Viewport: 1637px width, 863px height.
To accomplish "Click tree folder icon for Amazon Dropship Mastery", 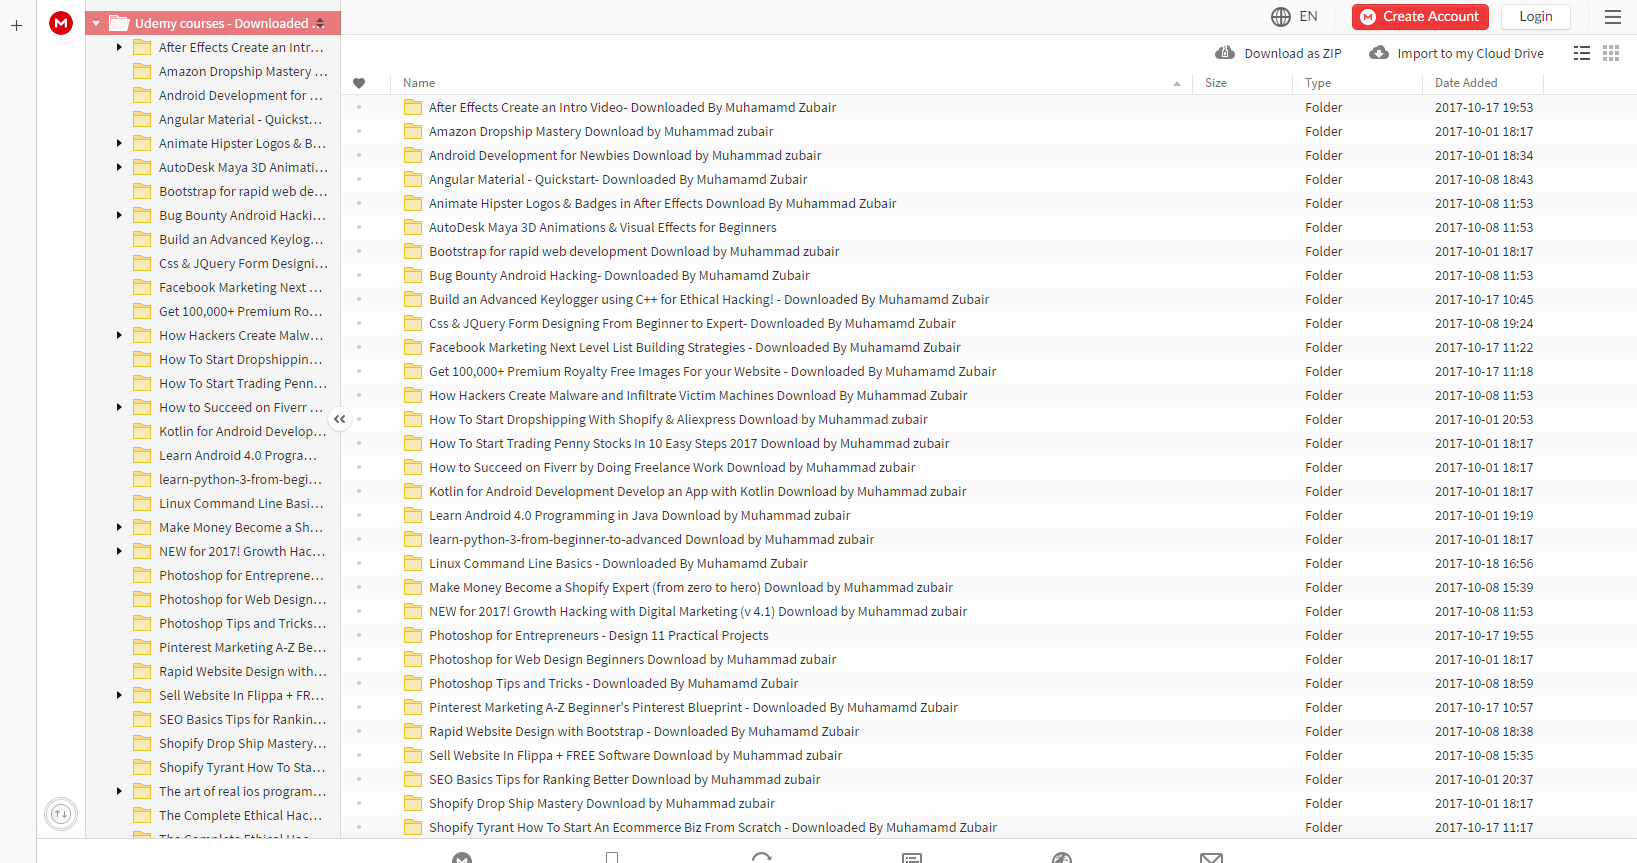I will pyautogui.click(x=142, y=71).
